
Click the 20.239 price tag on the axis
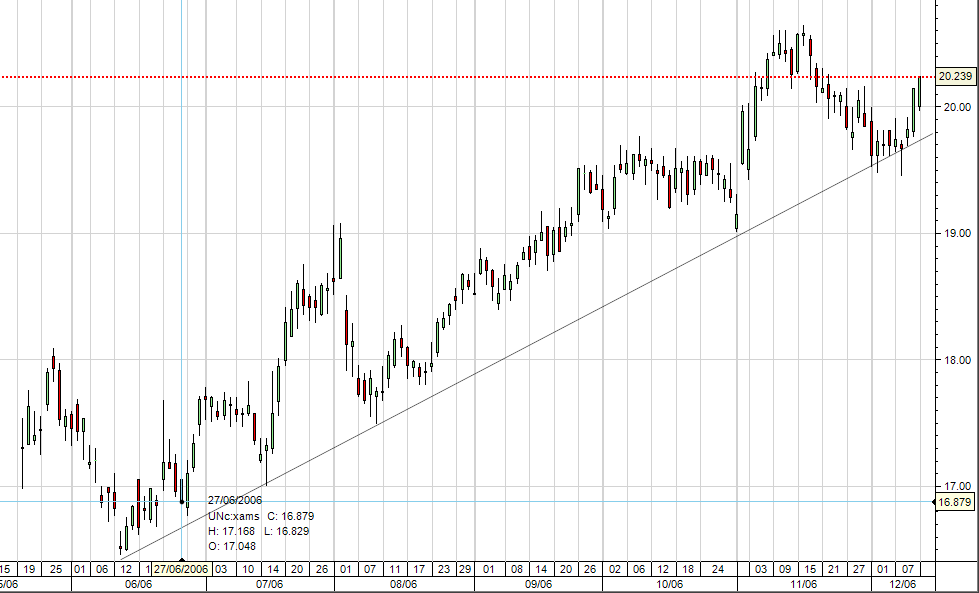(955, 77)
